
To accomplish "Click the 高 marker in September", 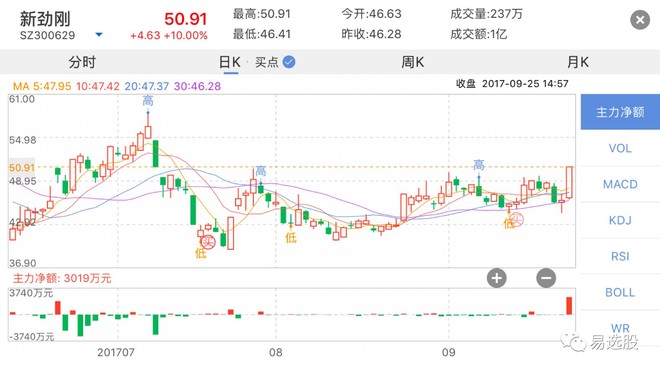I will pos(479,165).
